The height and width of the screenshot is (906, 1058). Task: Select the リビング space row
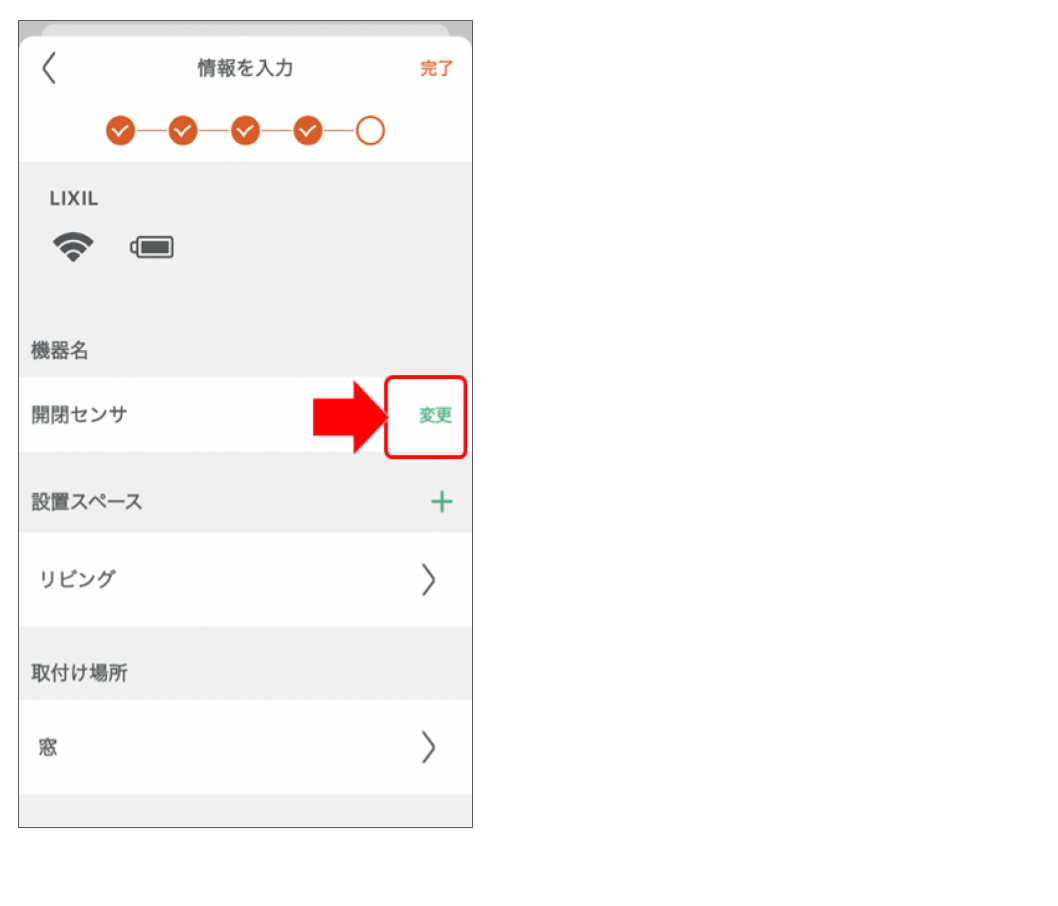pos(246,579)
